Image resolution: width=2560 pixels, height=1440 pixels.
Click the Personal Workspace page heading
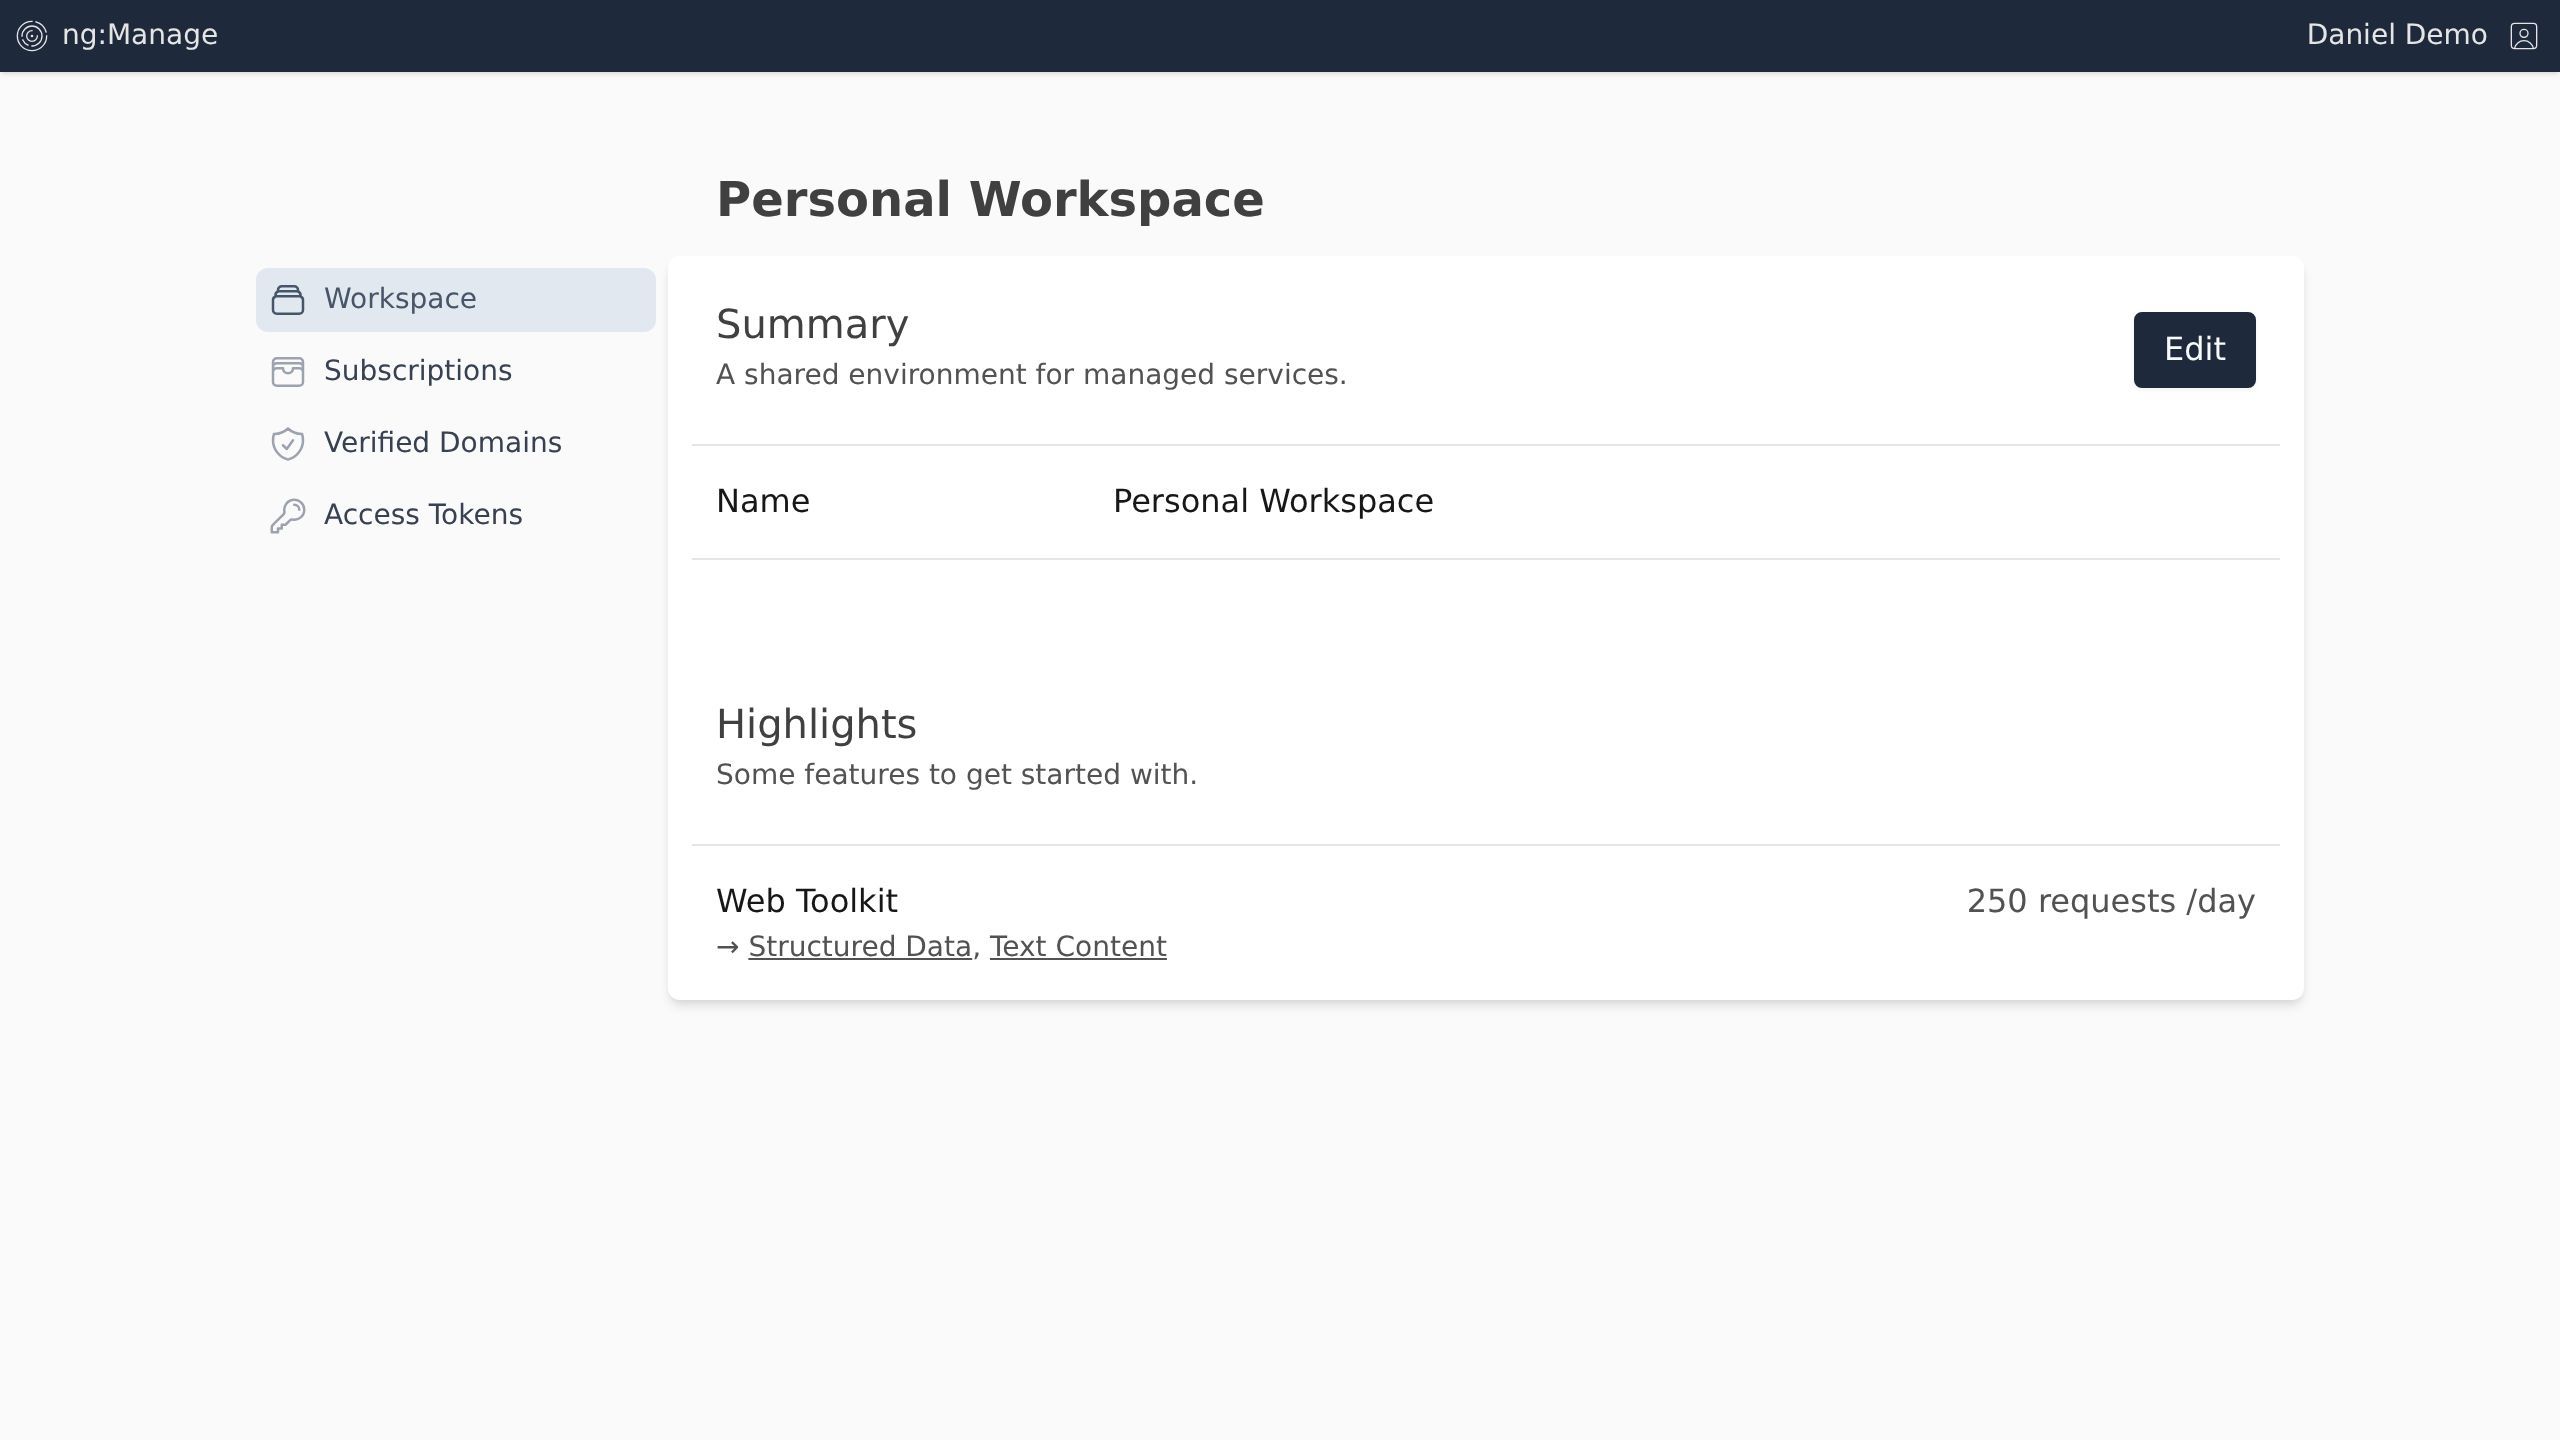tap(990, 199)
